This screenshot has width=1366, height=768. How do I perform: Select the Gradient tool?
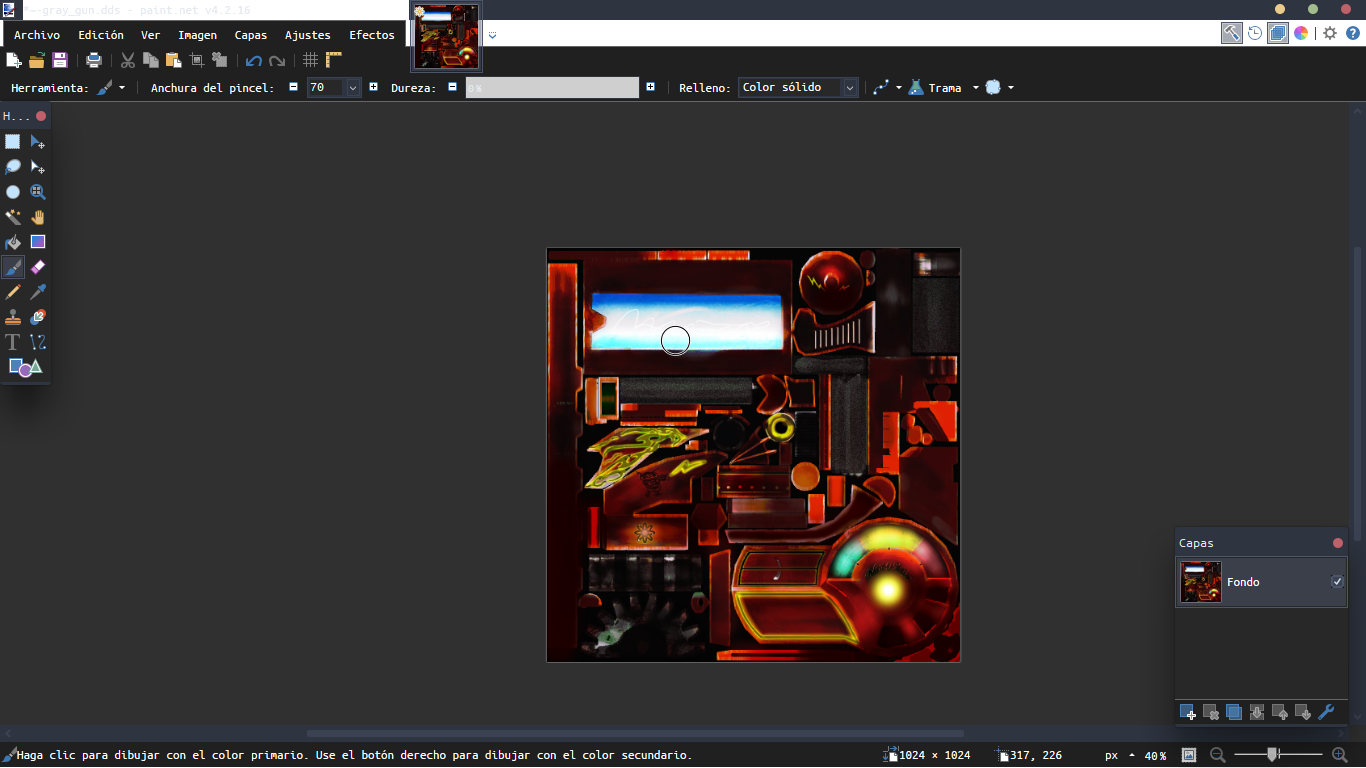(x=38, y=242)
